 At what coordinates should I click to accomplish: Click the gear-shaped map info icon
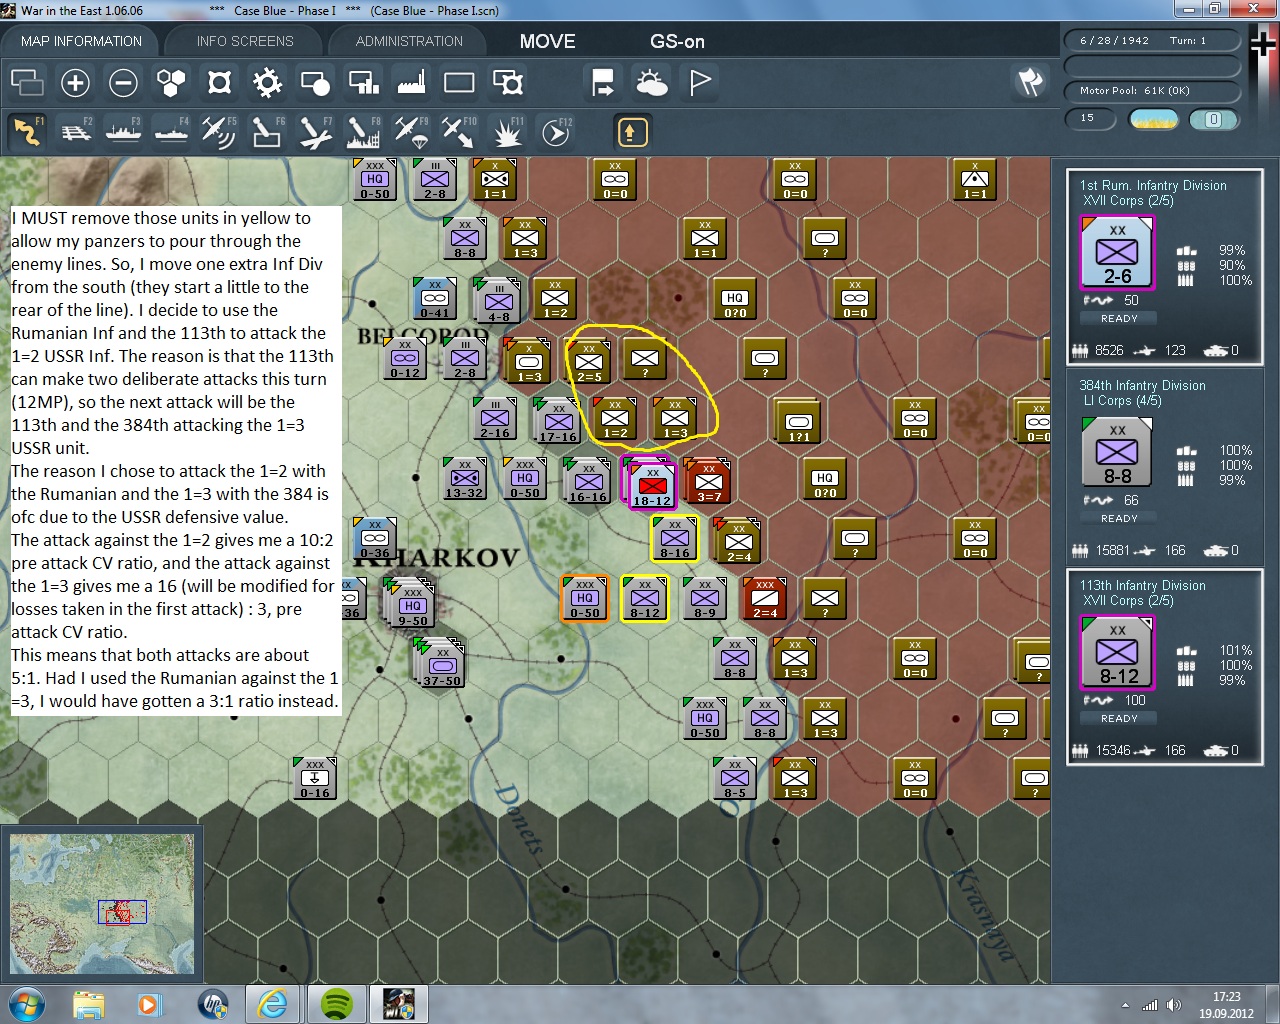click(267, 82)
